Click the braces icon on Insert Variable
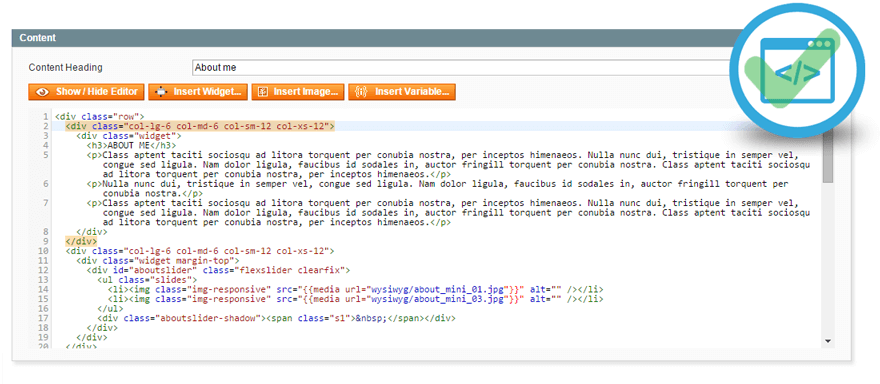The image size is (880, 384). tap(362, 92)
